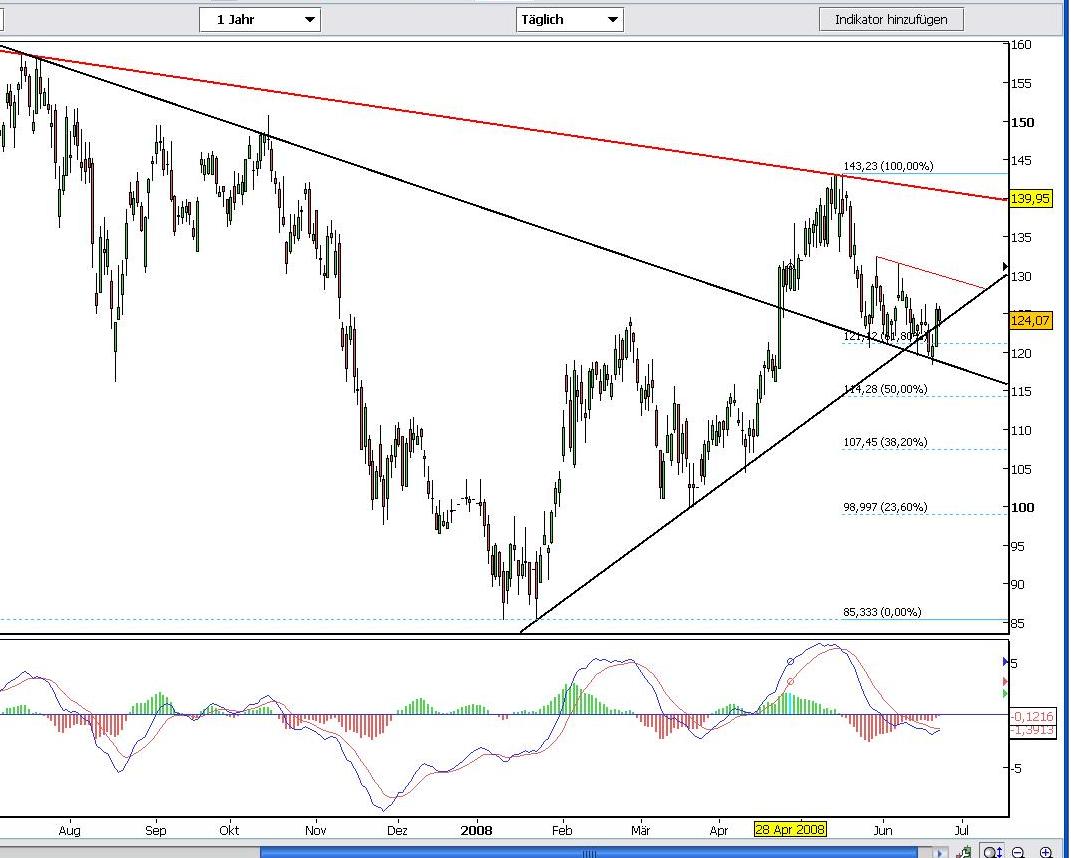Open chart settings wrench icon
Image resolution: width=1071 pixels, height=858 pixels.
[964, 853]
